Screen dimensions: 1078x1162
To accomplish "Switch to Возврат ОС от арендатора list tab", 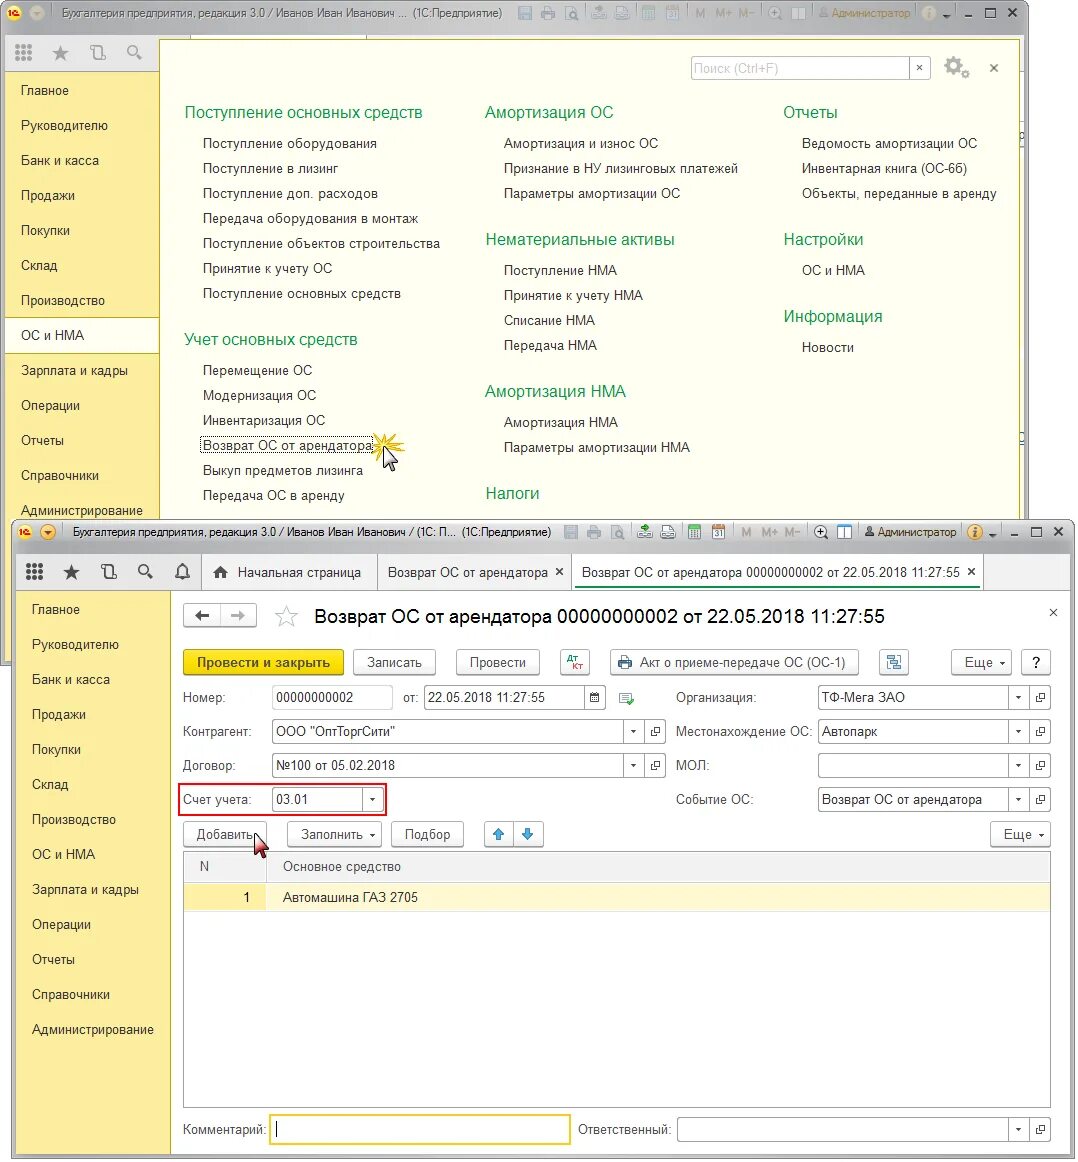I will tap(468, 572).
